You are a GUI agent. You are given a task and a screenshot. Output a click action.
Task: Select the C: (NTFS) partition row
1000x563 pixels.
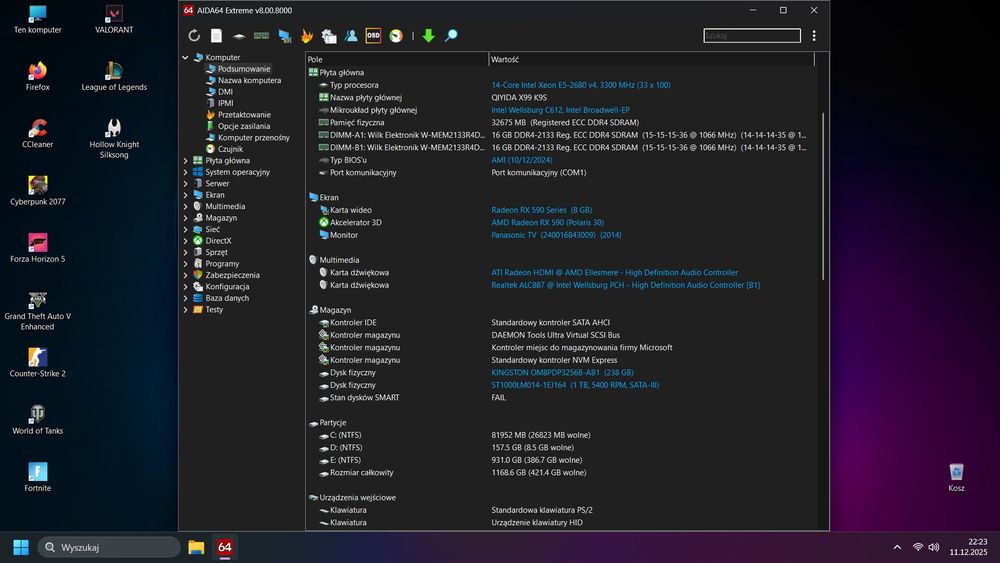point(561,435)
